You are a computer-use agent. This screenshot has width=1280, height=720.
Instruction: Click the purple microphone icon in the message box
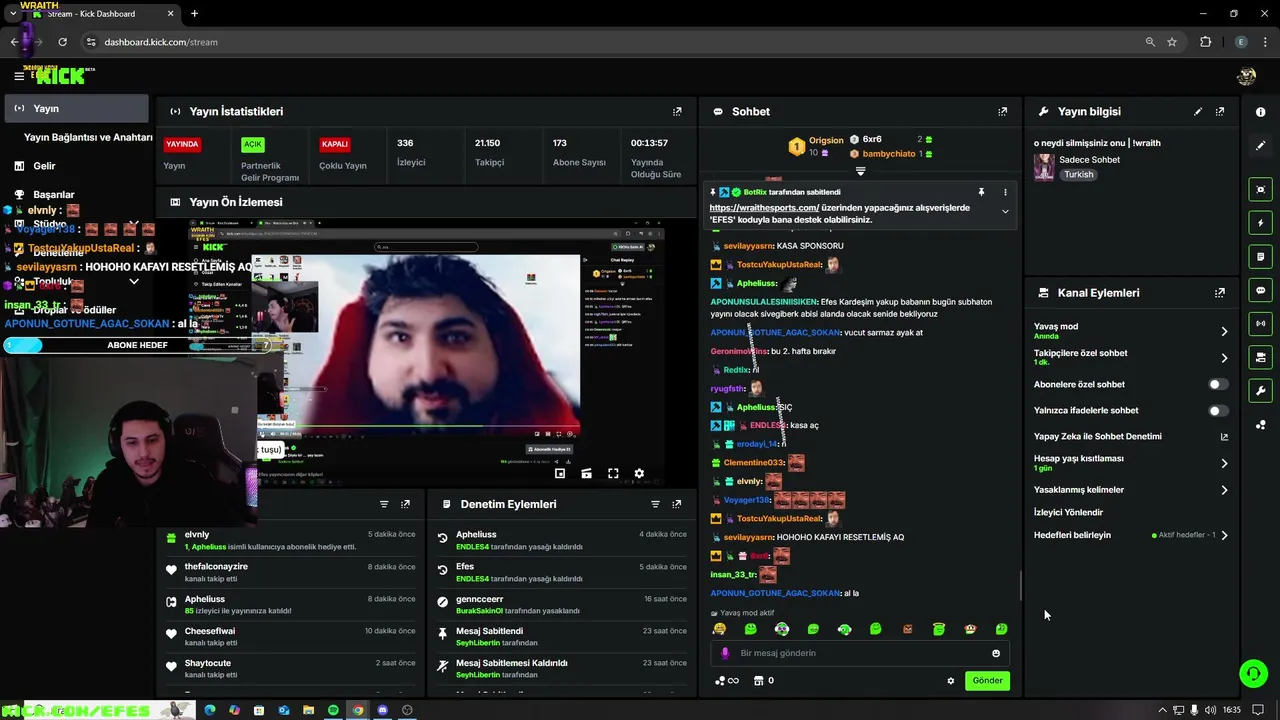click(x=725, y=653)
